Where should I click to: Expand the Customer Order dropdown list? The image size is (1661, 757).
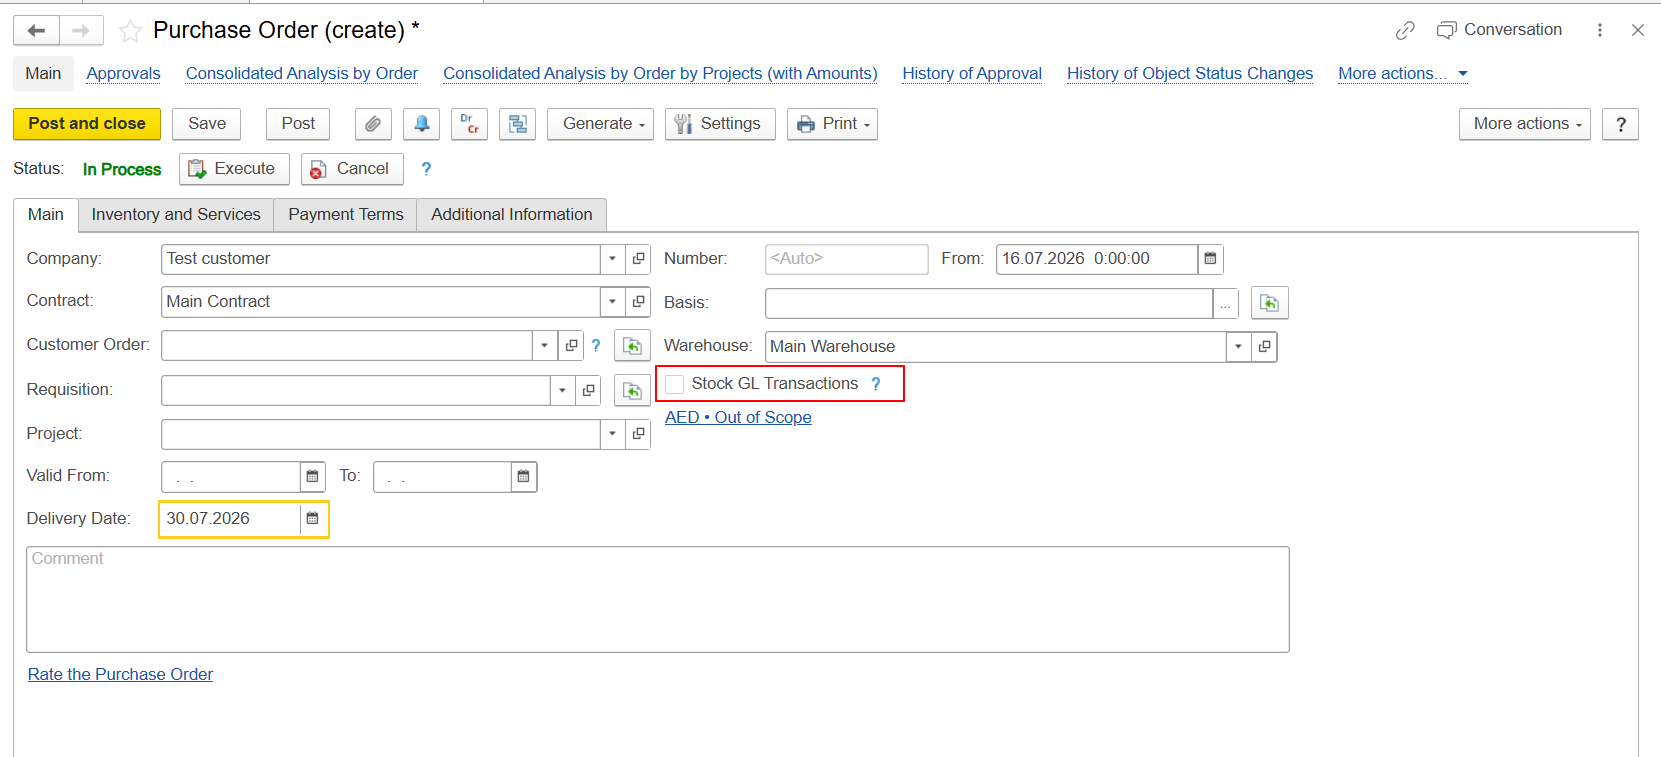click(x=545, y=345)
